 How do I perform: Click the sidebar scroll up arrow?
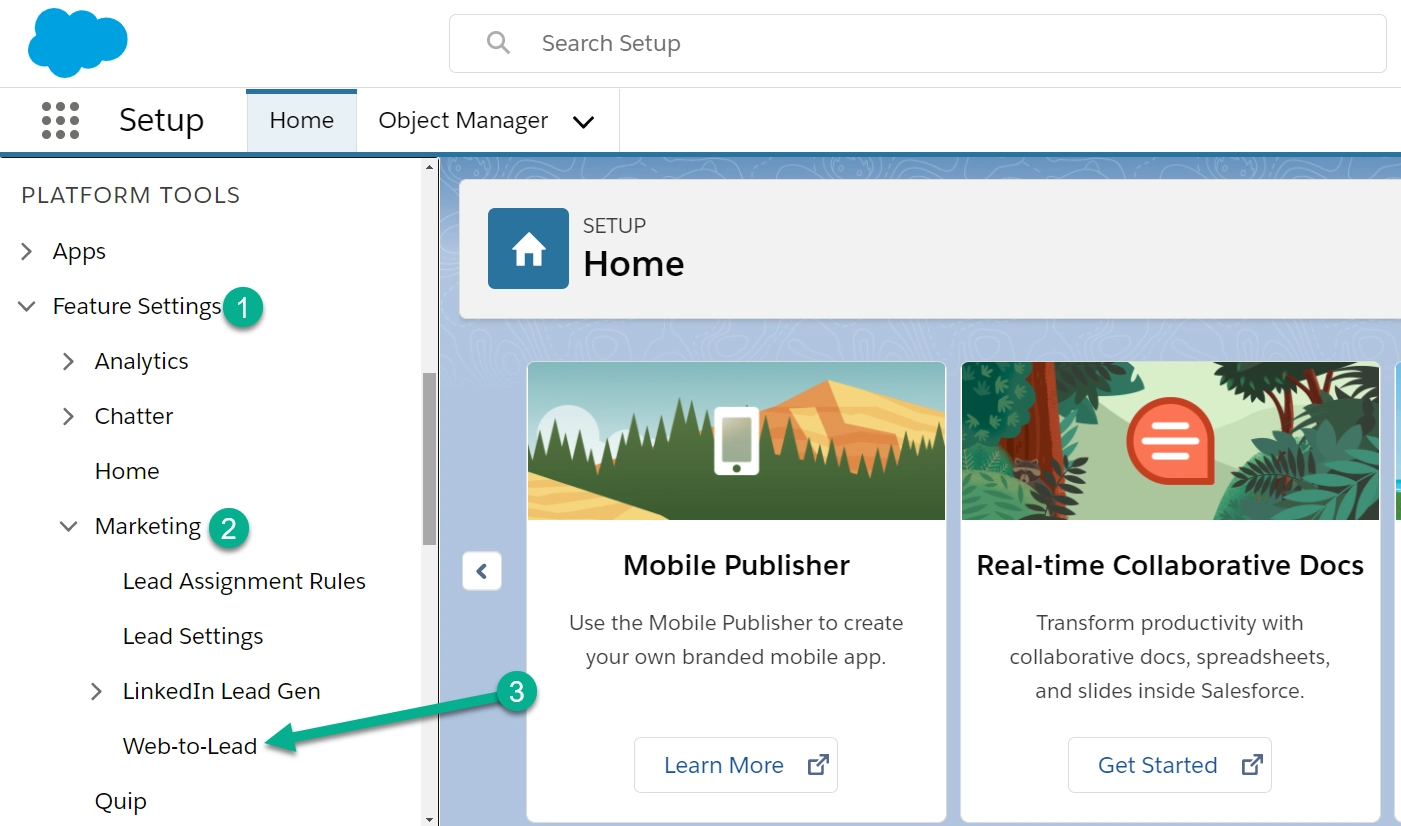click(430, 166)
